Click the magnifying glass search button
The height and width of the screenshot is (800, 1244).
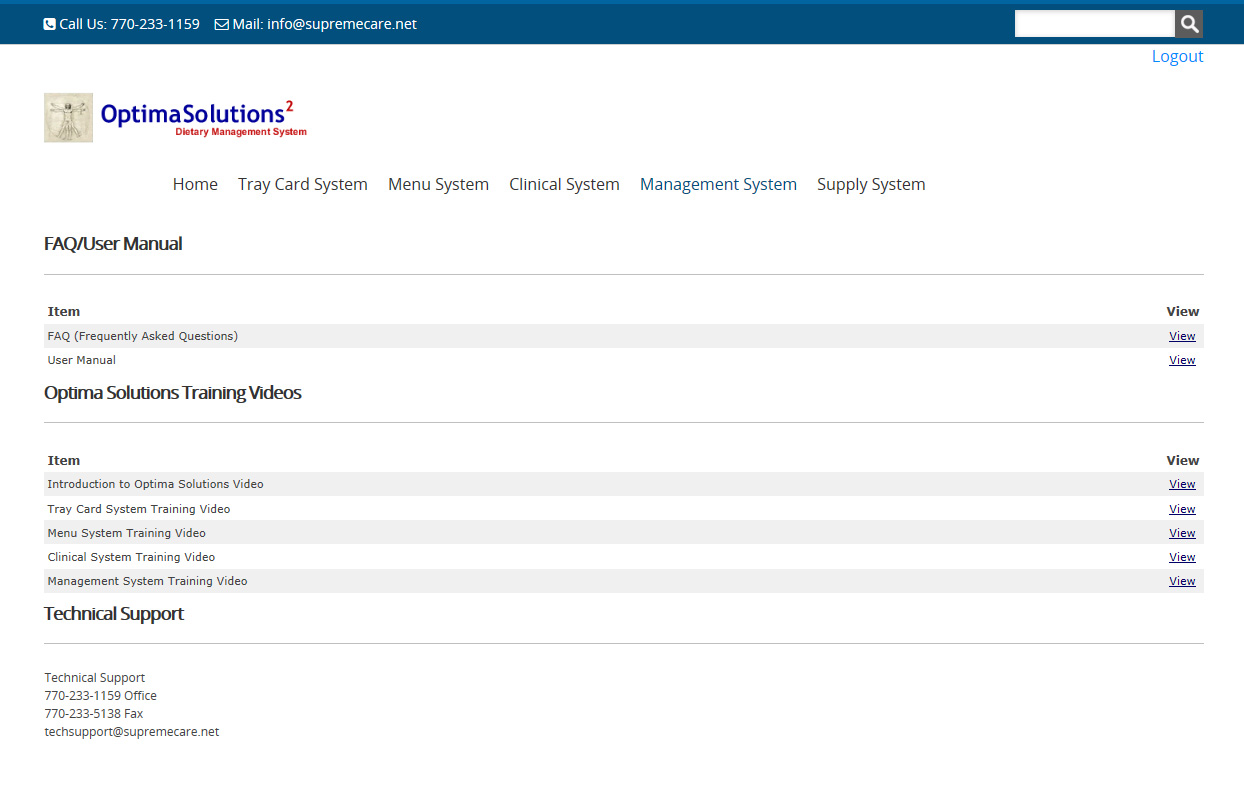1189,24
